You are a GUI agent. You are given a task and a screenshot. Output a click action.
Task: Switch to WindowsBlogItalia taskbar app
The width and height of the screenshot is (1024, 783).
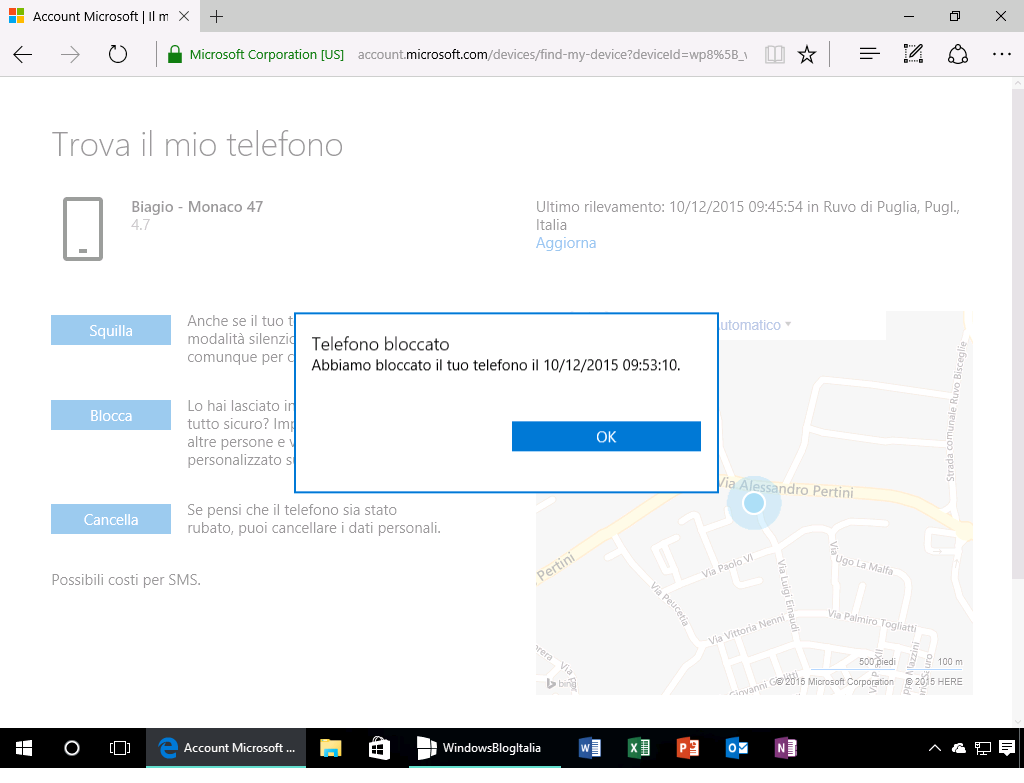pyautogui.click(x=485, y=748)
